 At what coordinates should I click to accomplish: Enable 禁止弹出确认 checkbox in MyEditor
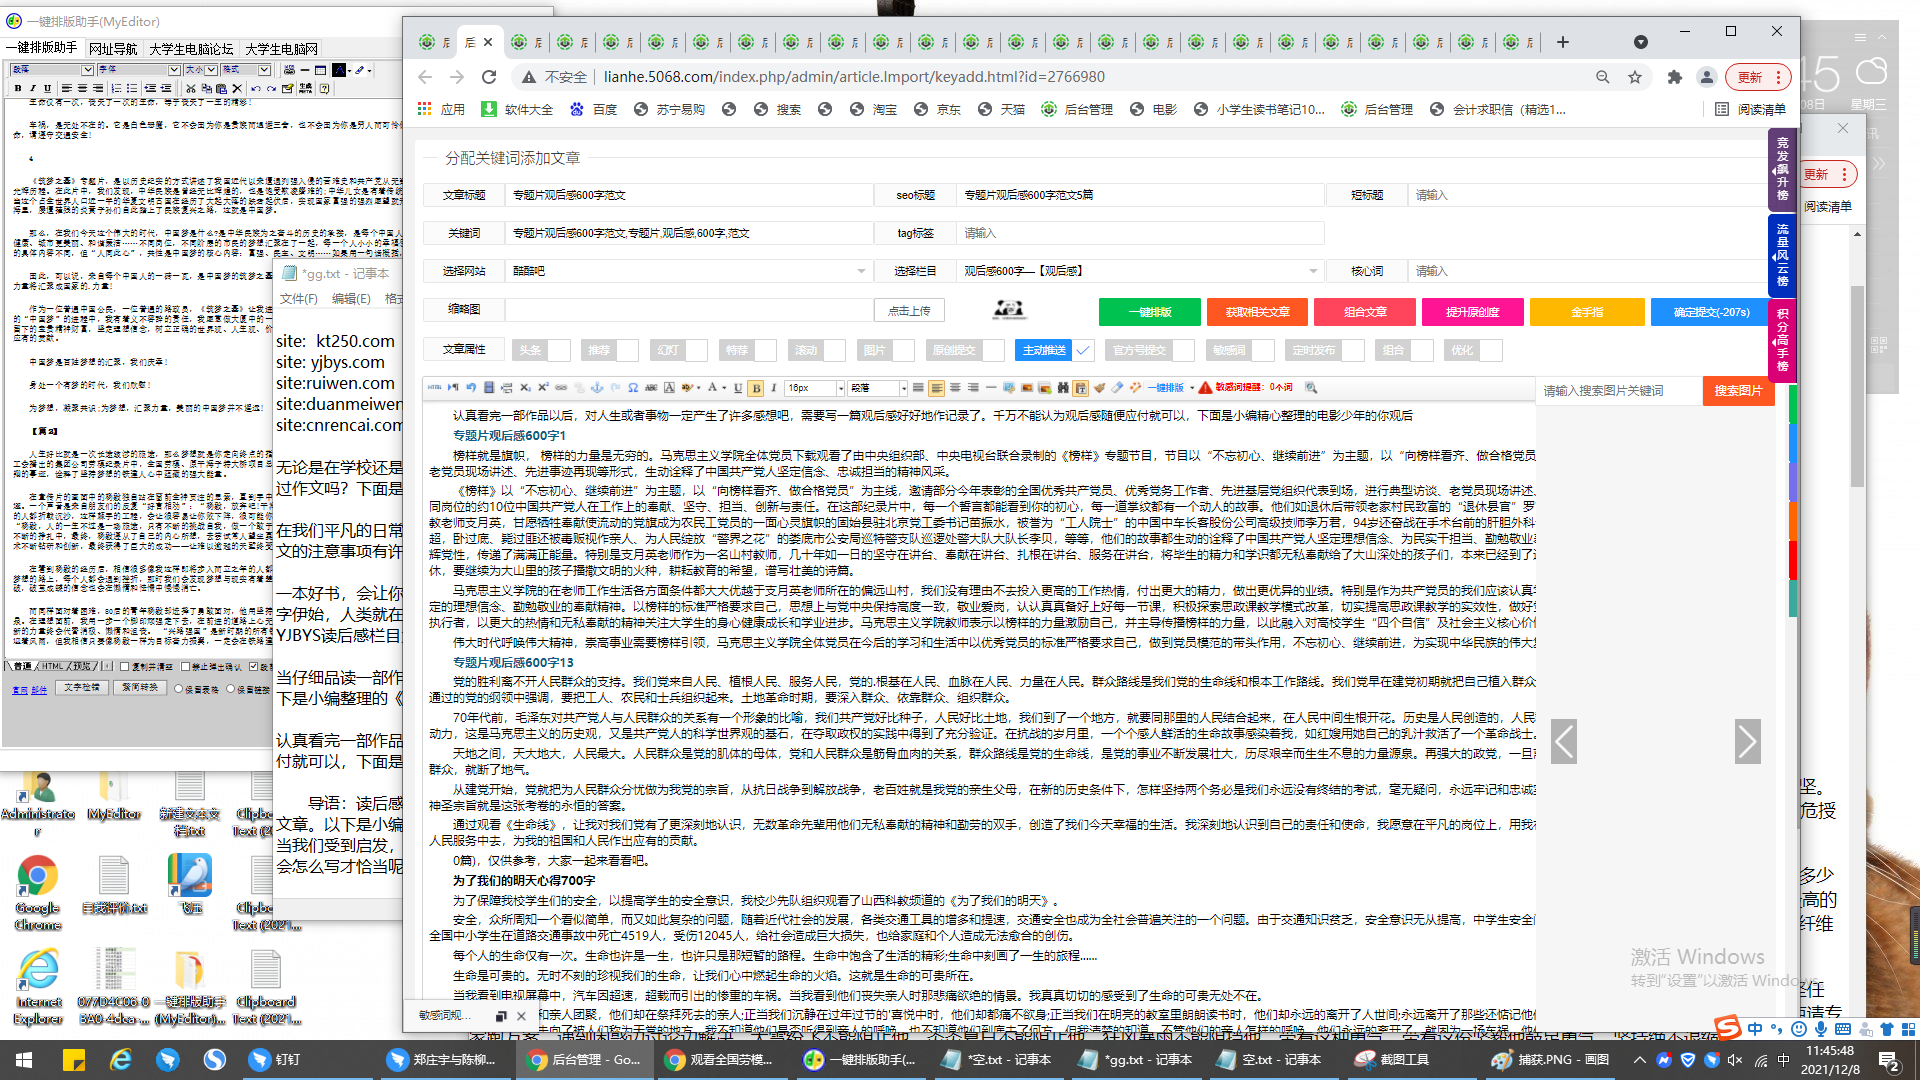(x=185, y=666)
